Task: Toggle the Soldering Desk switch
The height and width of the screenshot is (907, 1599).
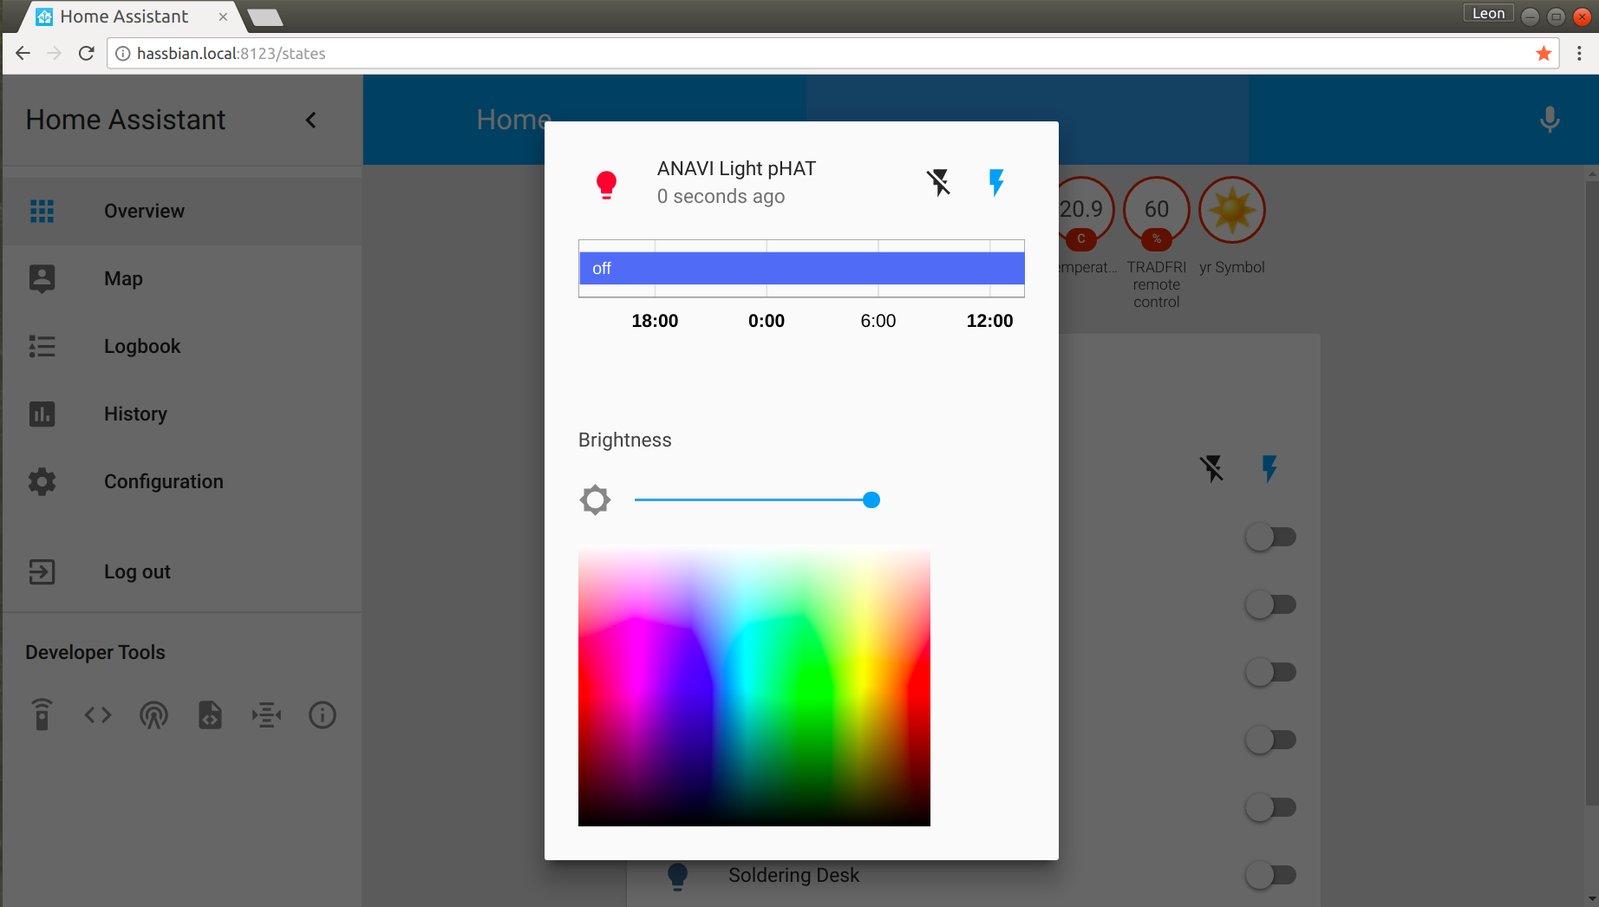Action: (x=1270, y=875)
